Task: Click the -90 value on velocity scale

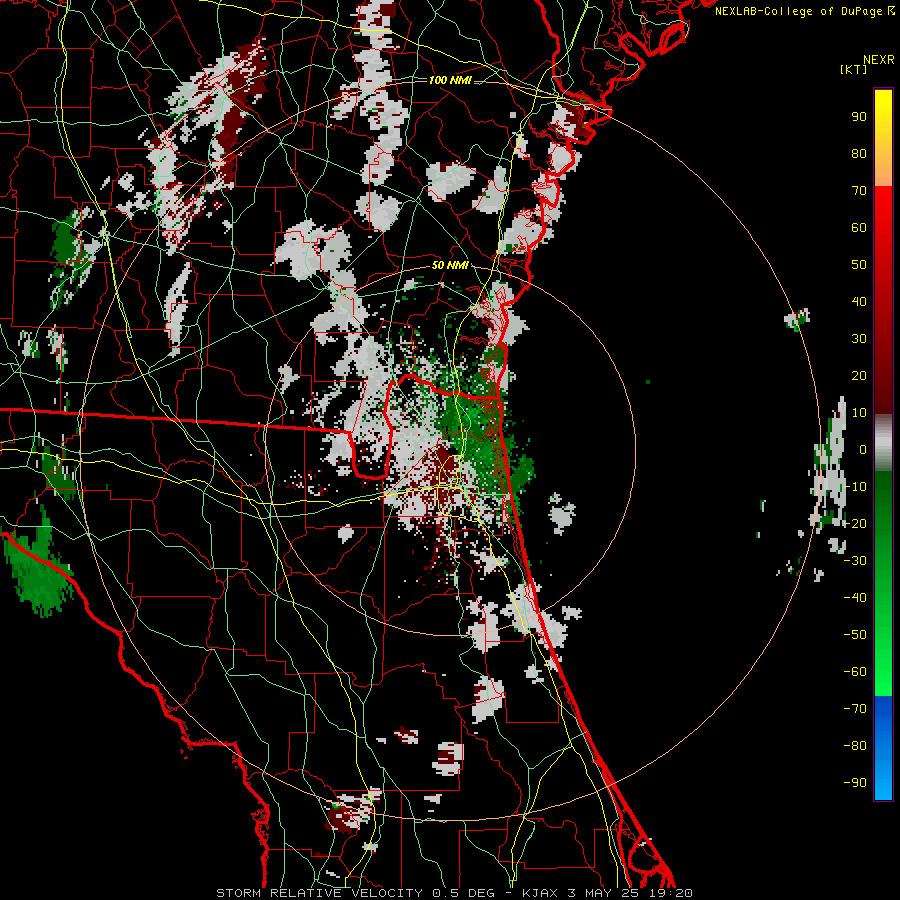Action: click(x=855, y=783)
